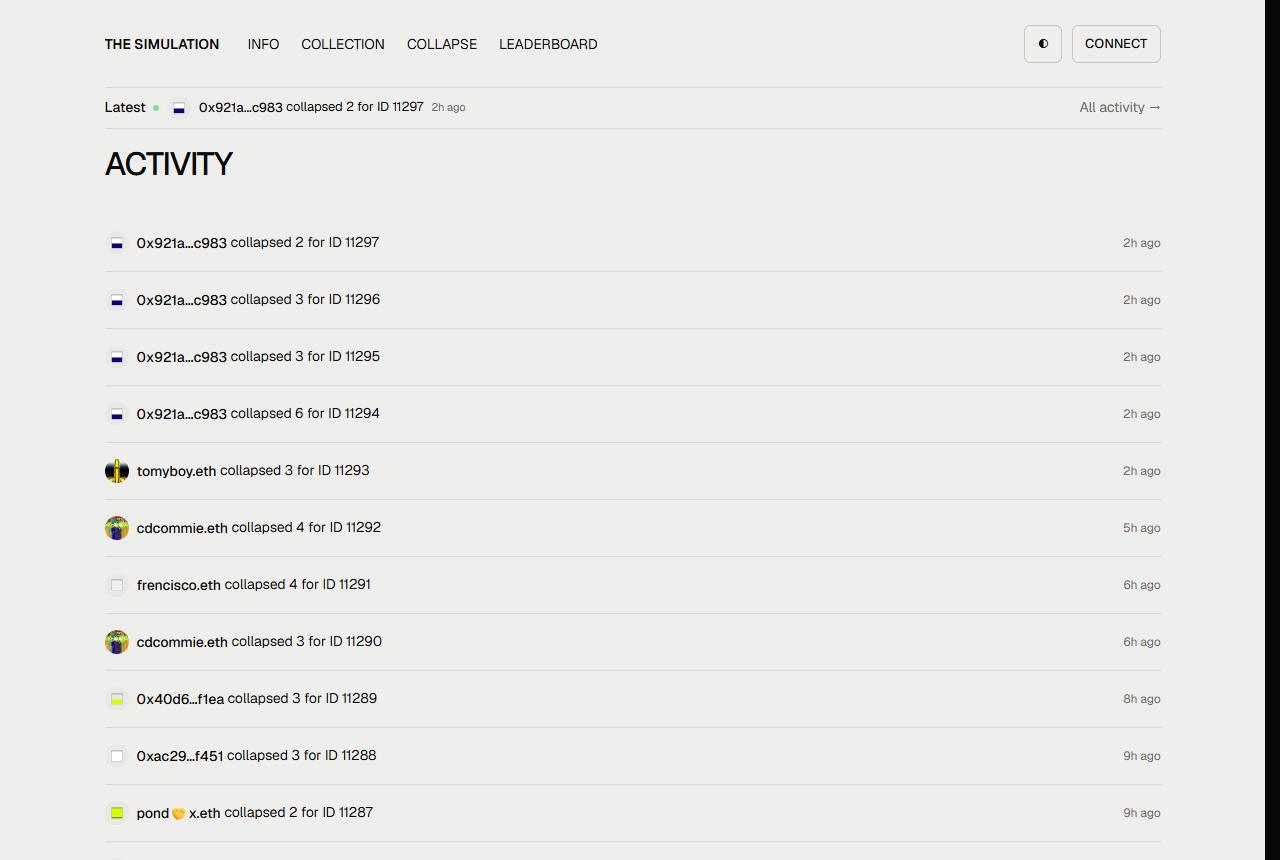Screen dimensions: 1280x860
Task: Open the 0x40d6…f1ea address link
Action: 180,699
